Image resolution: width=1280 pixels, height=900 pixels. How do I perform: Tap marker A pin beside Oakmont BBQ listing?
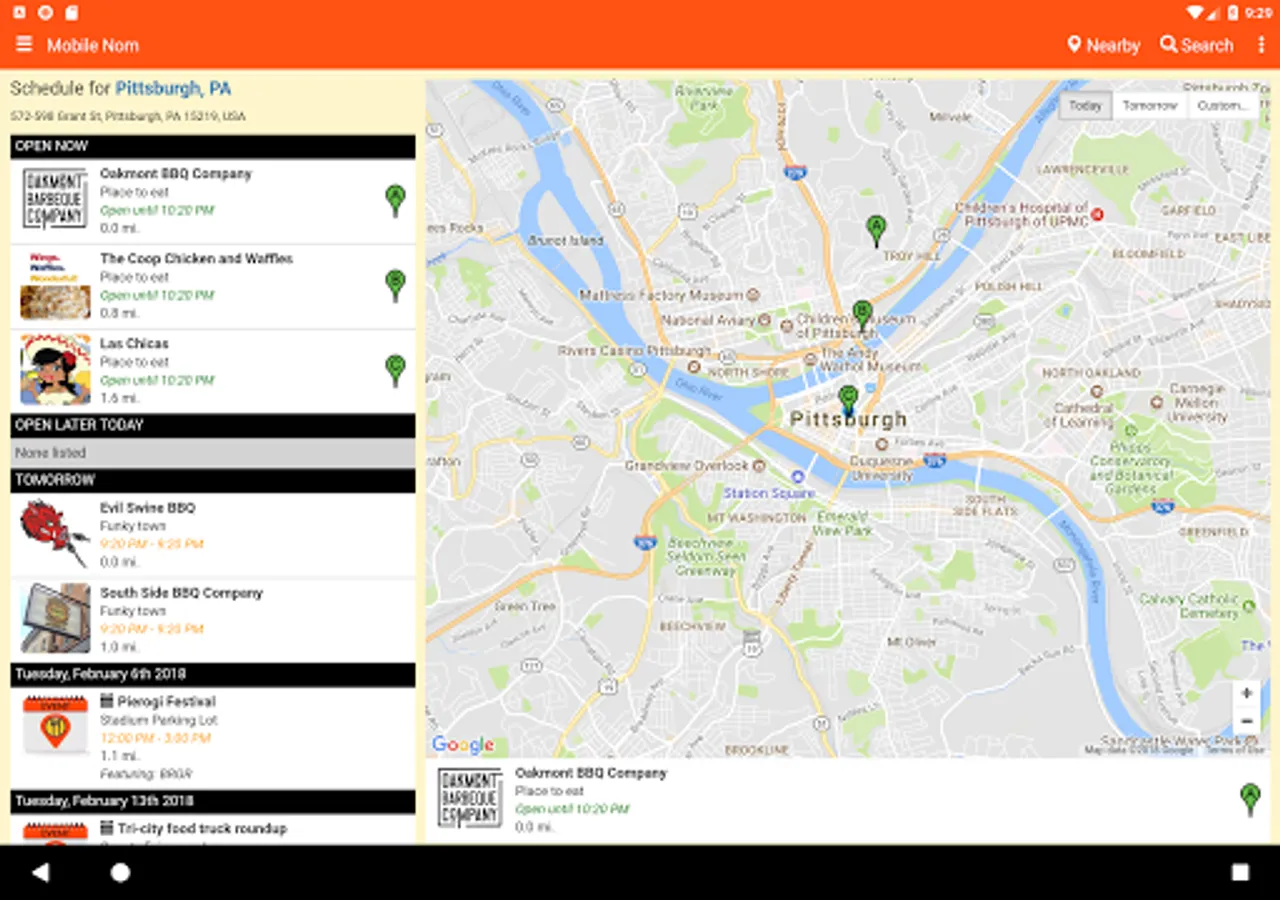click(x=395, y=200)
